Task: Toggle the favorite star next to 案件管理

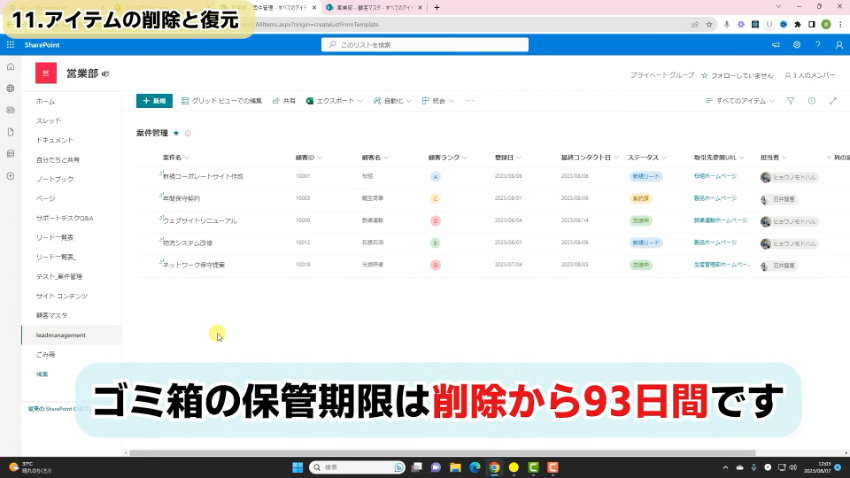Action: pyautogui.click(x=177, y=132)
